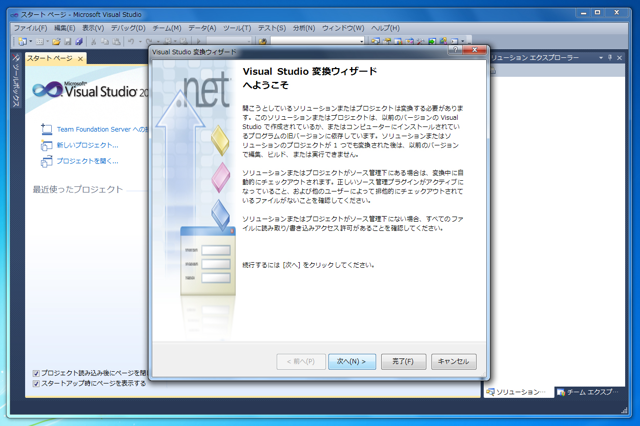Viewport: 640px width, 426px height.
Task: Open the ヘルプ(H) menu
Action: [385, 28]
